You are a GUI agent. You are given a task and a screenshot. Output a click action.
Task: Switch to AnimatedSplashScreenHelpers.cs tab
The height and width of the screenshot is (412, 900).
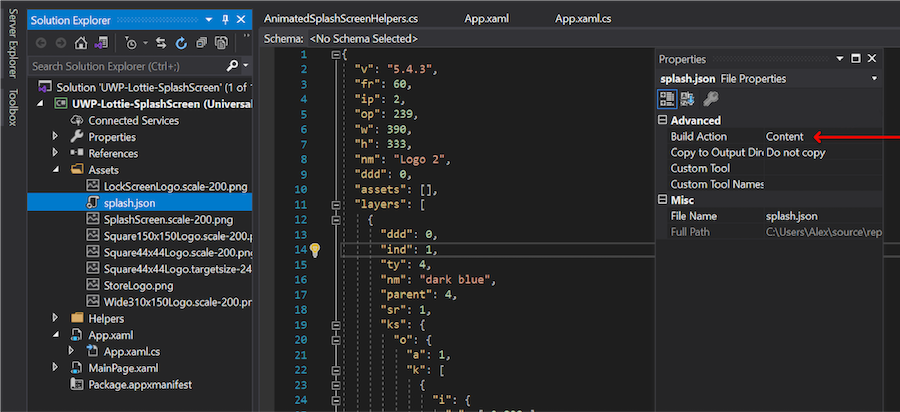(x=341, y=18)
